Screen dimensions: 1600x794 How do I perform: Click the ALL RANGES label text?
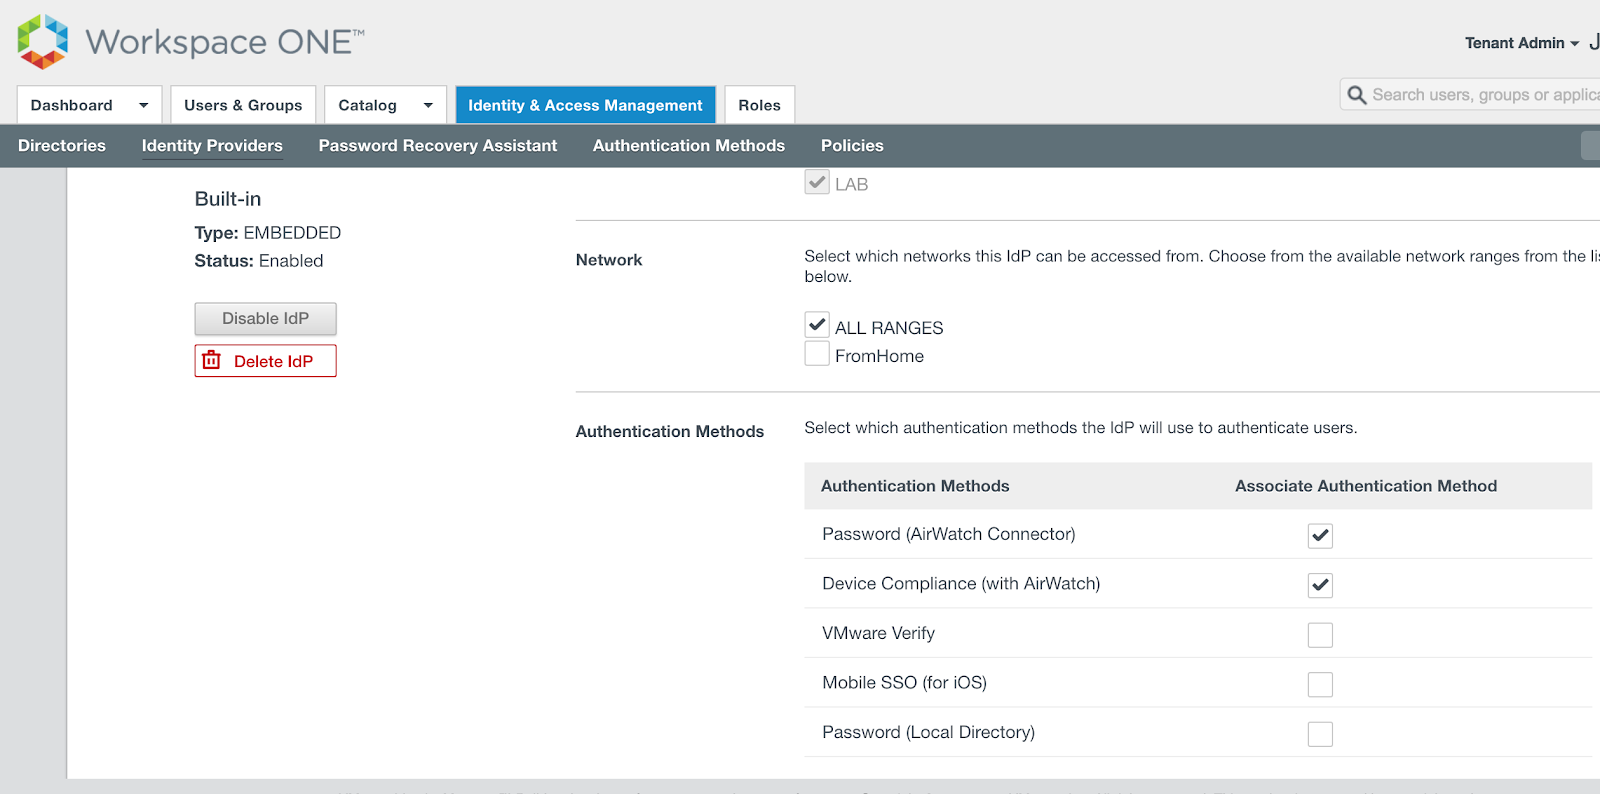click(x=889, y=328)
